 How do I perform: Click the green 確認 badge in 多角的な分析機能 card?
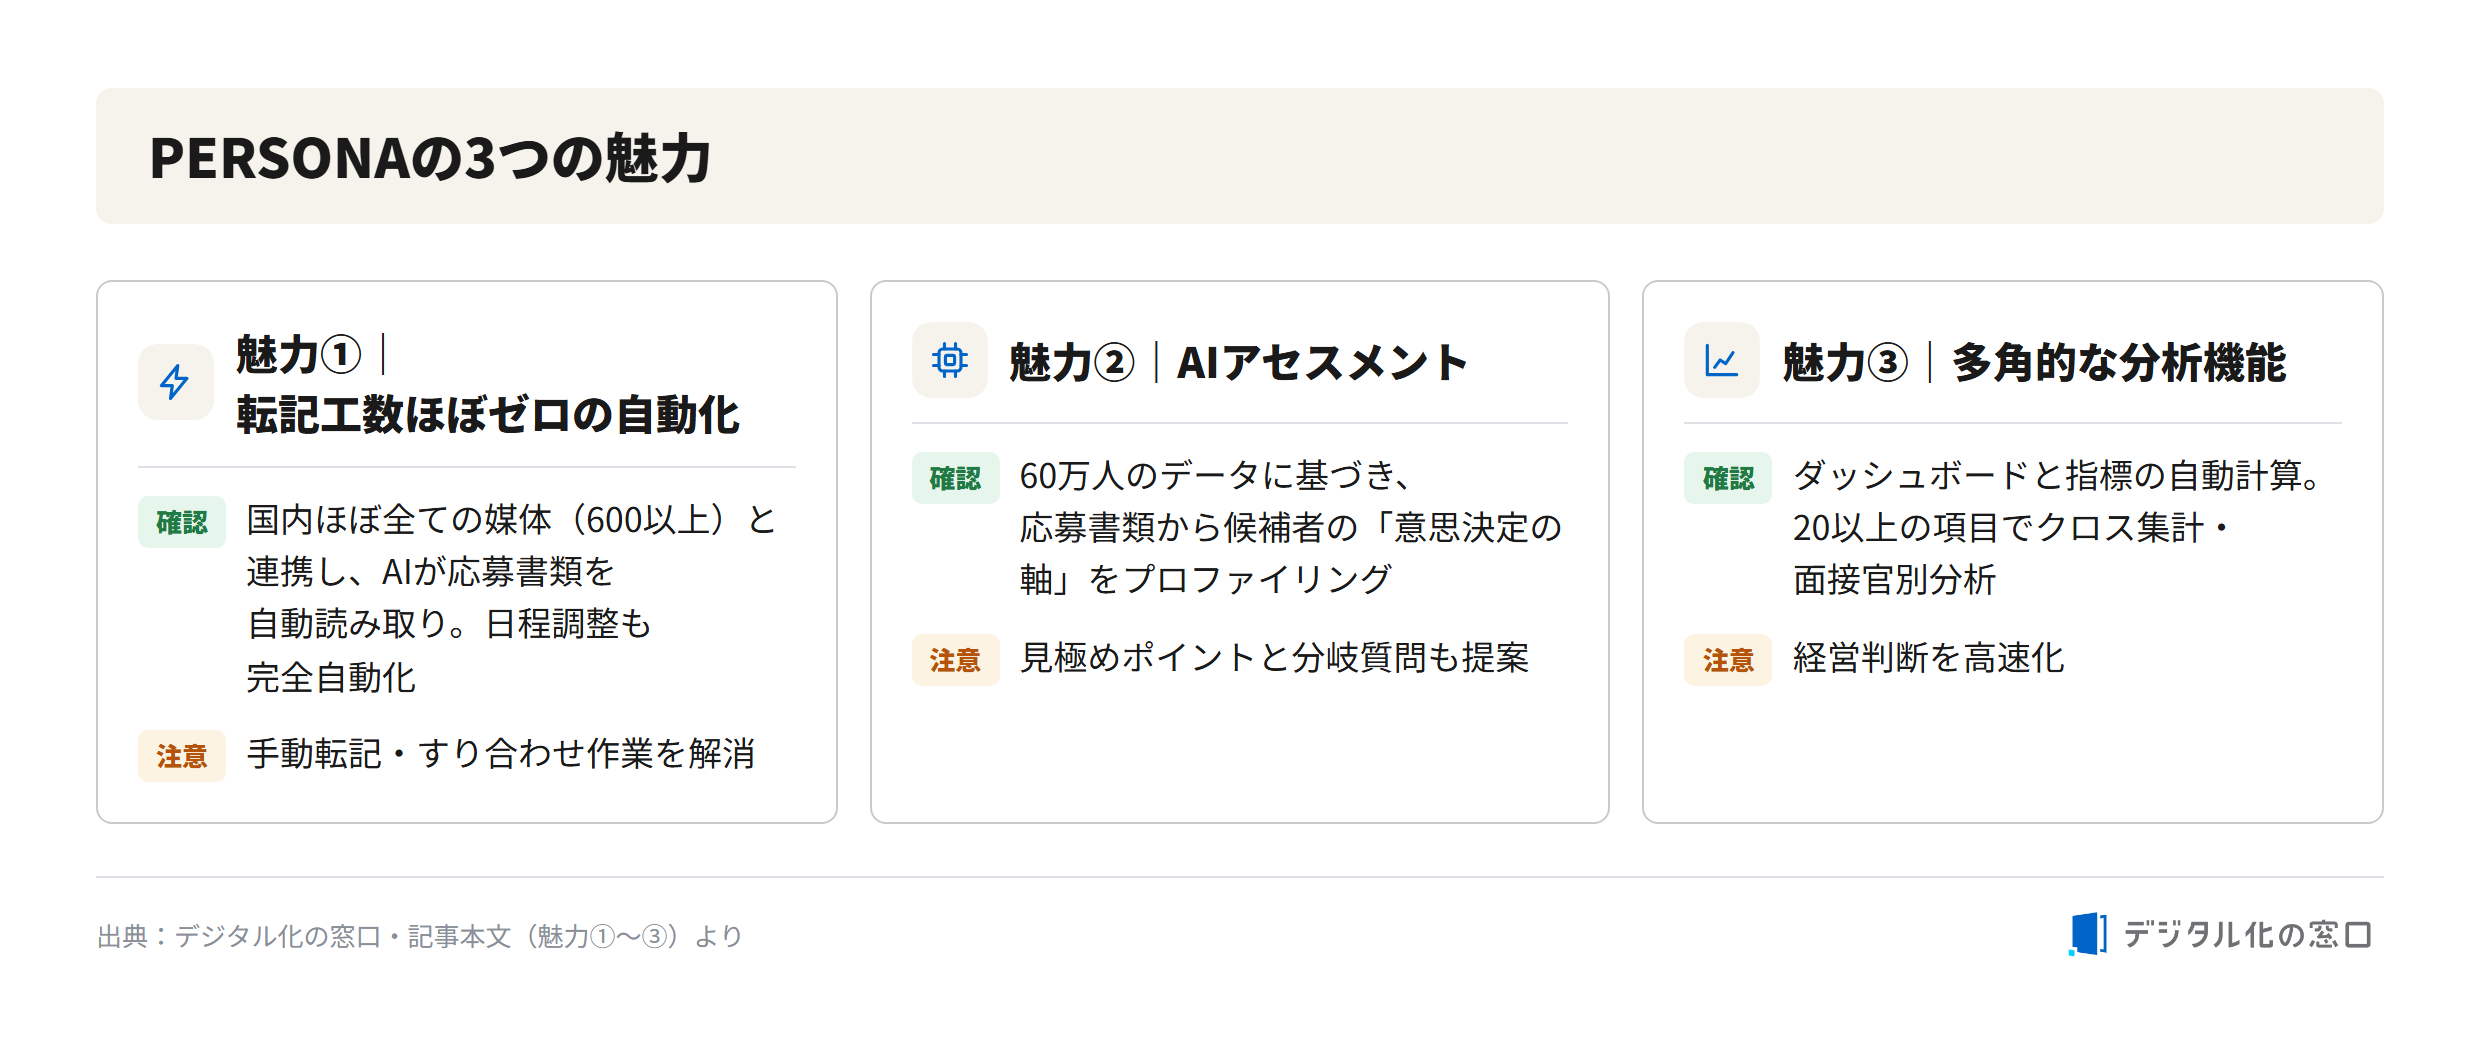point(1728,478)
